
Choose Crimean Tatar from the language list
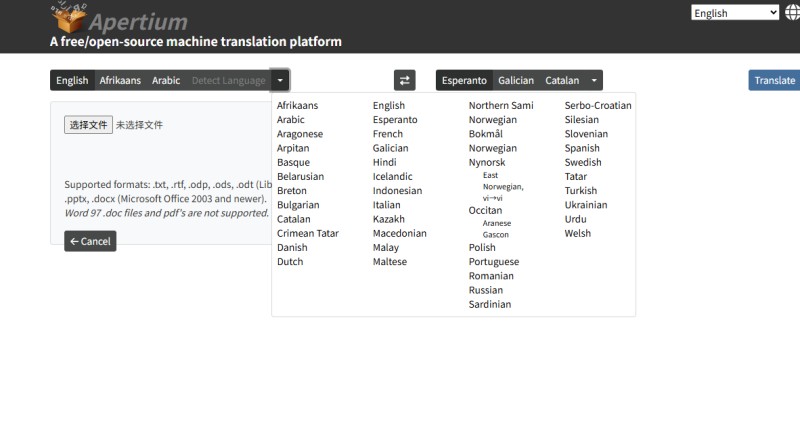(x=308, y=233)
